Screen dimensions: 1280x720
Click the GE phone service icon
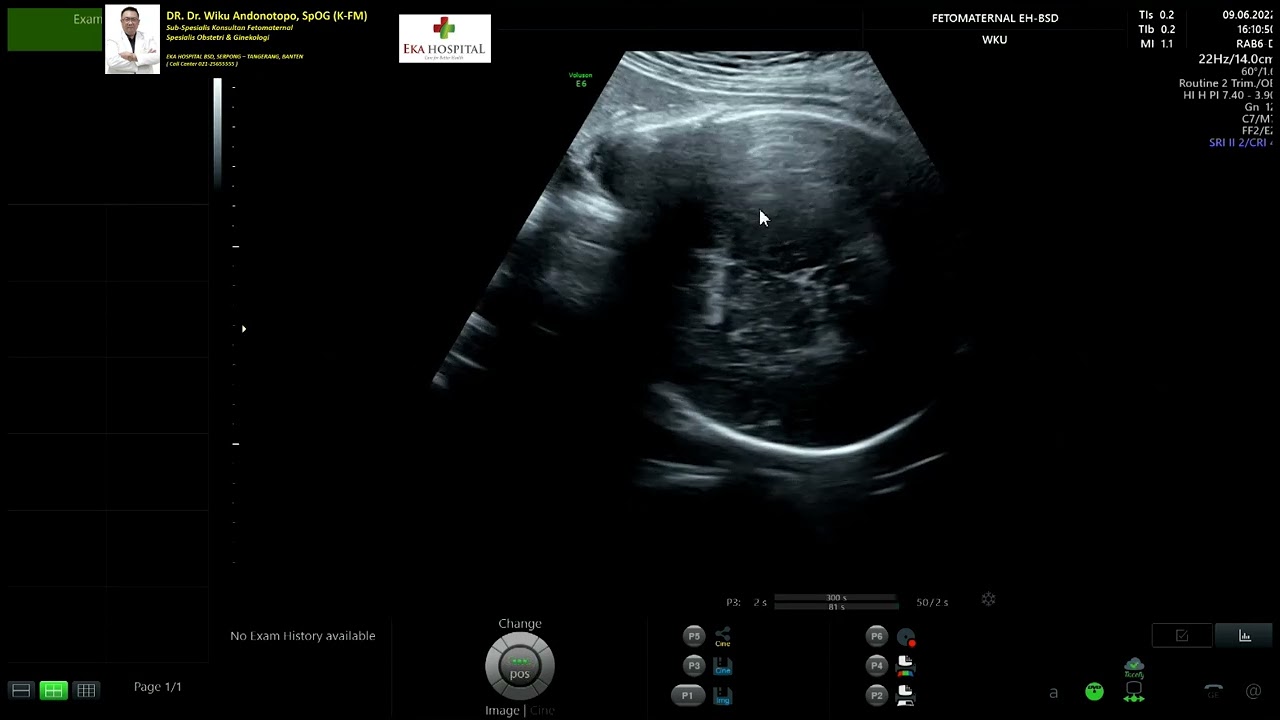(1213, 691)
